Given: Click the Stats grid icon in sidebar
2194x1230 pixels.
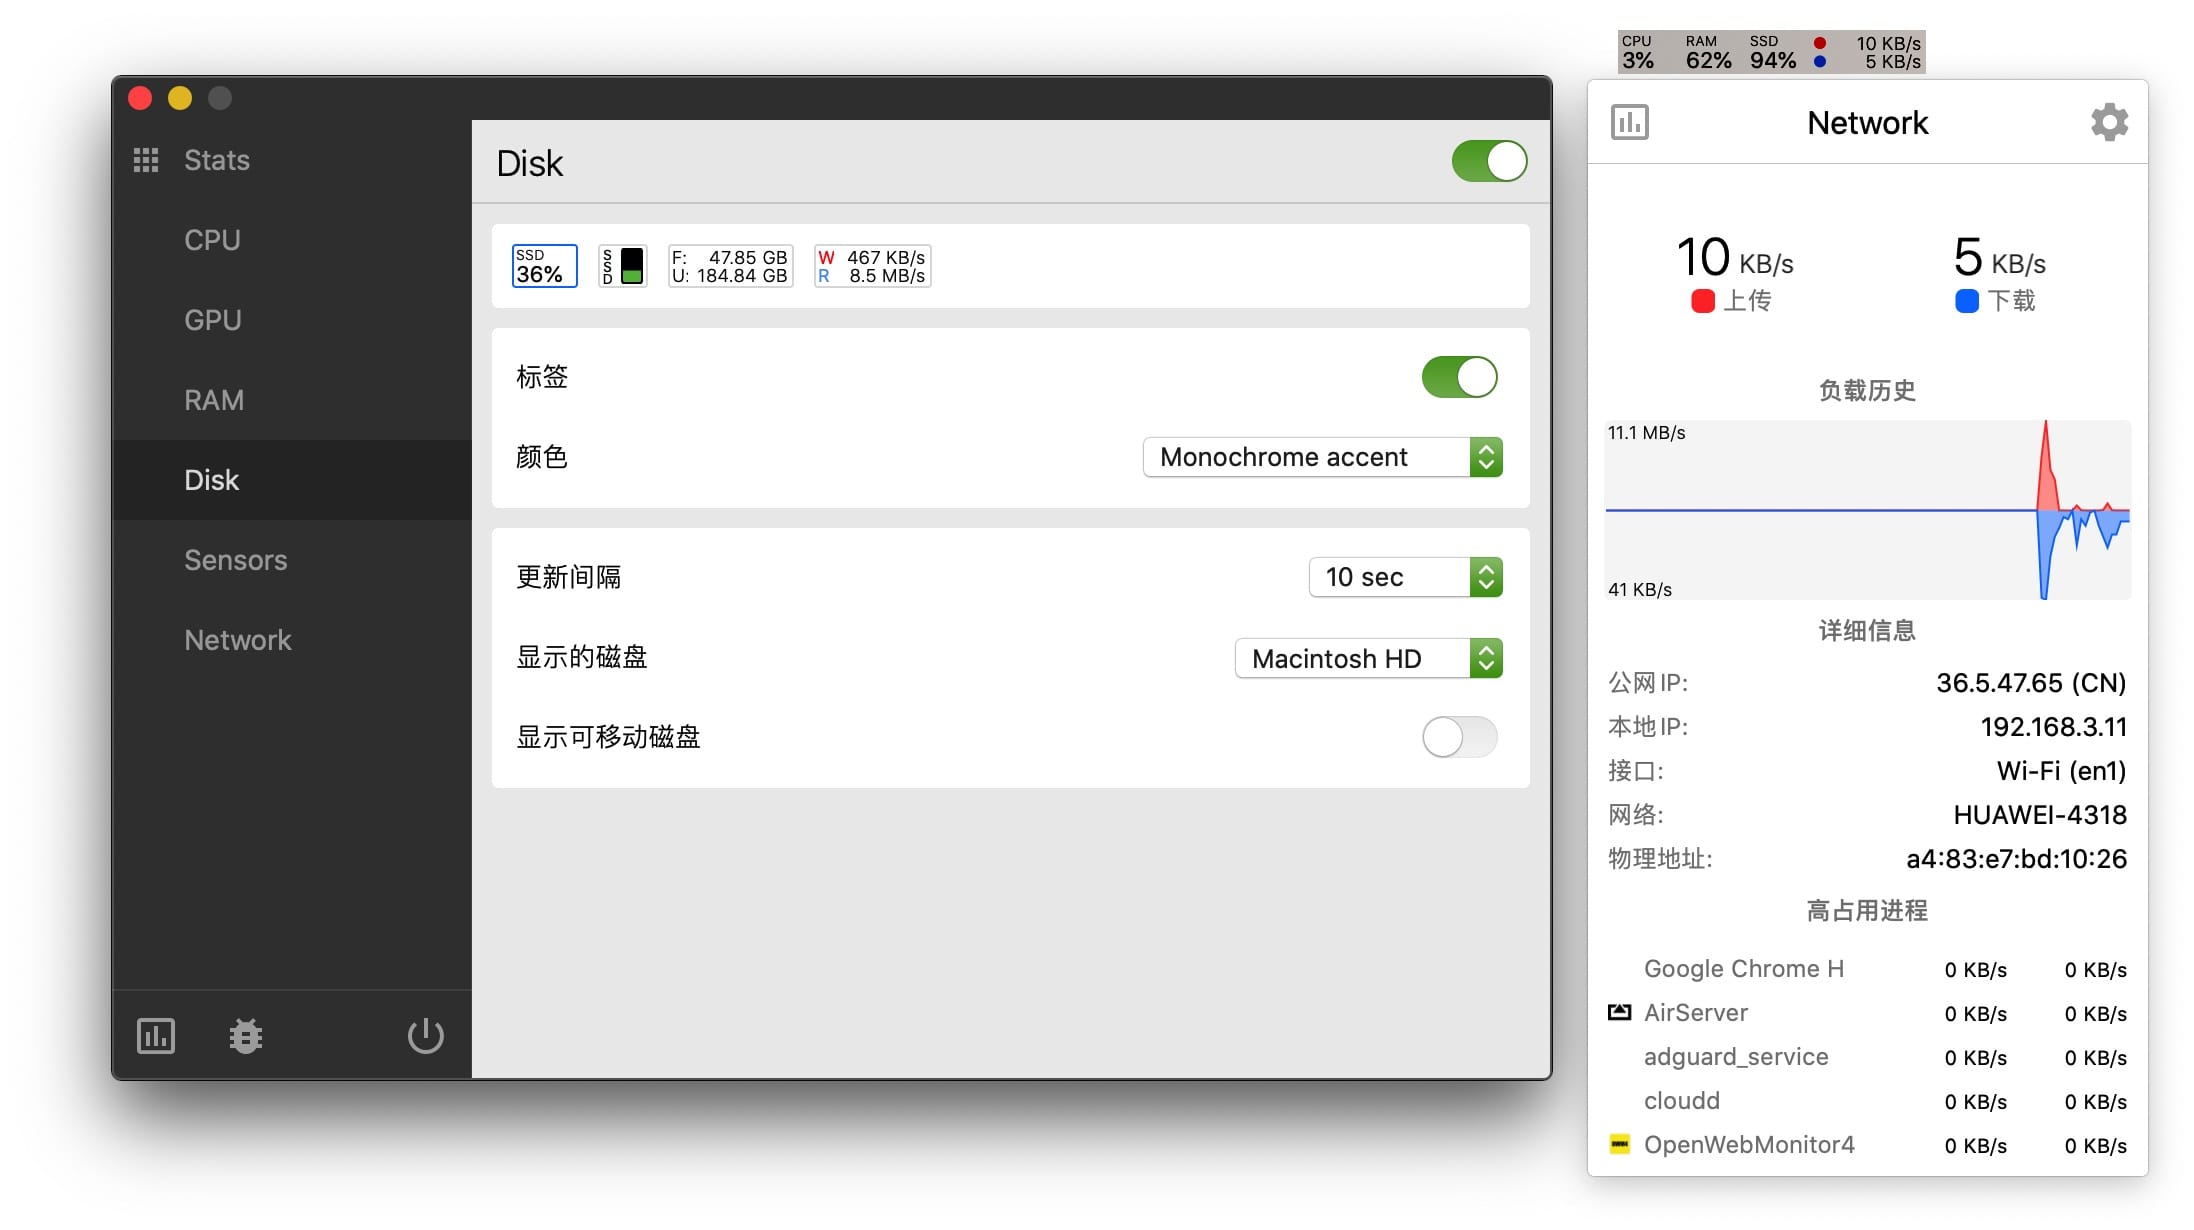Looking at the screenshot, I should (x=146, y=160).
